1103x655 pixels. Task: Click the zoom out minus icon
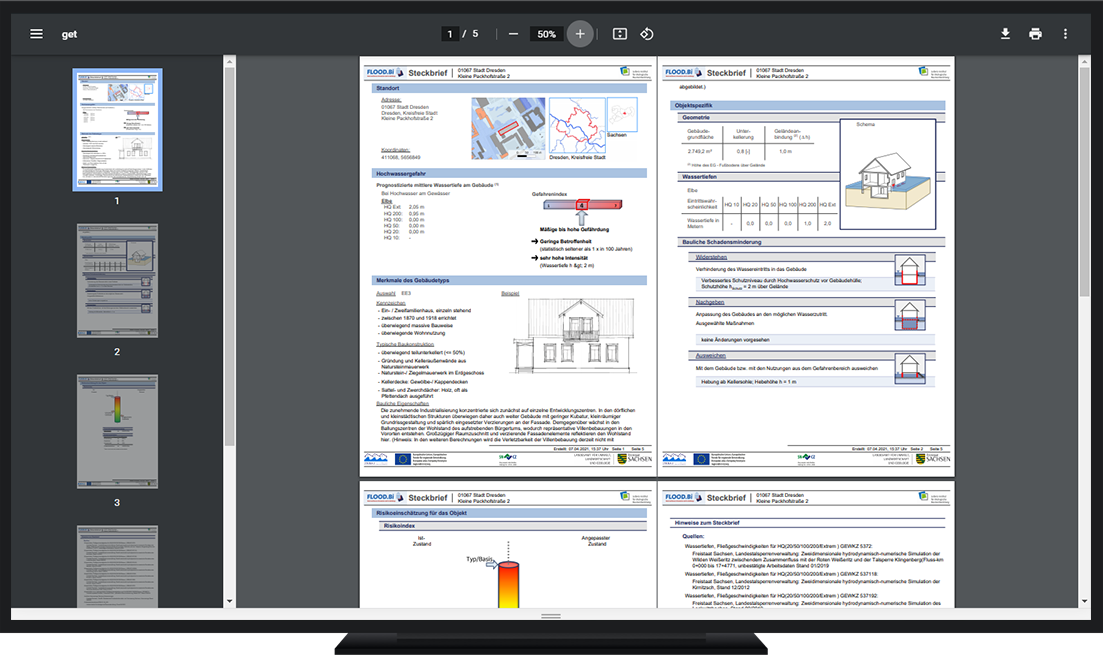pyautogui.click(x=513, y=34)
